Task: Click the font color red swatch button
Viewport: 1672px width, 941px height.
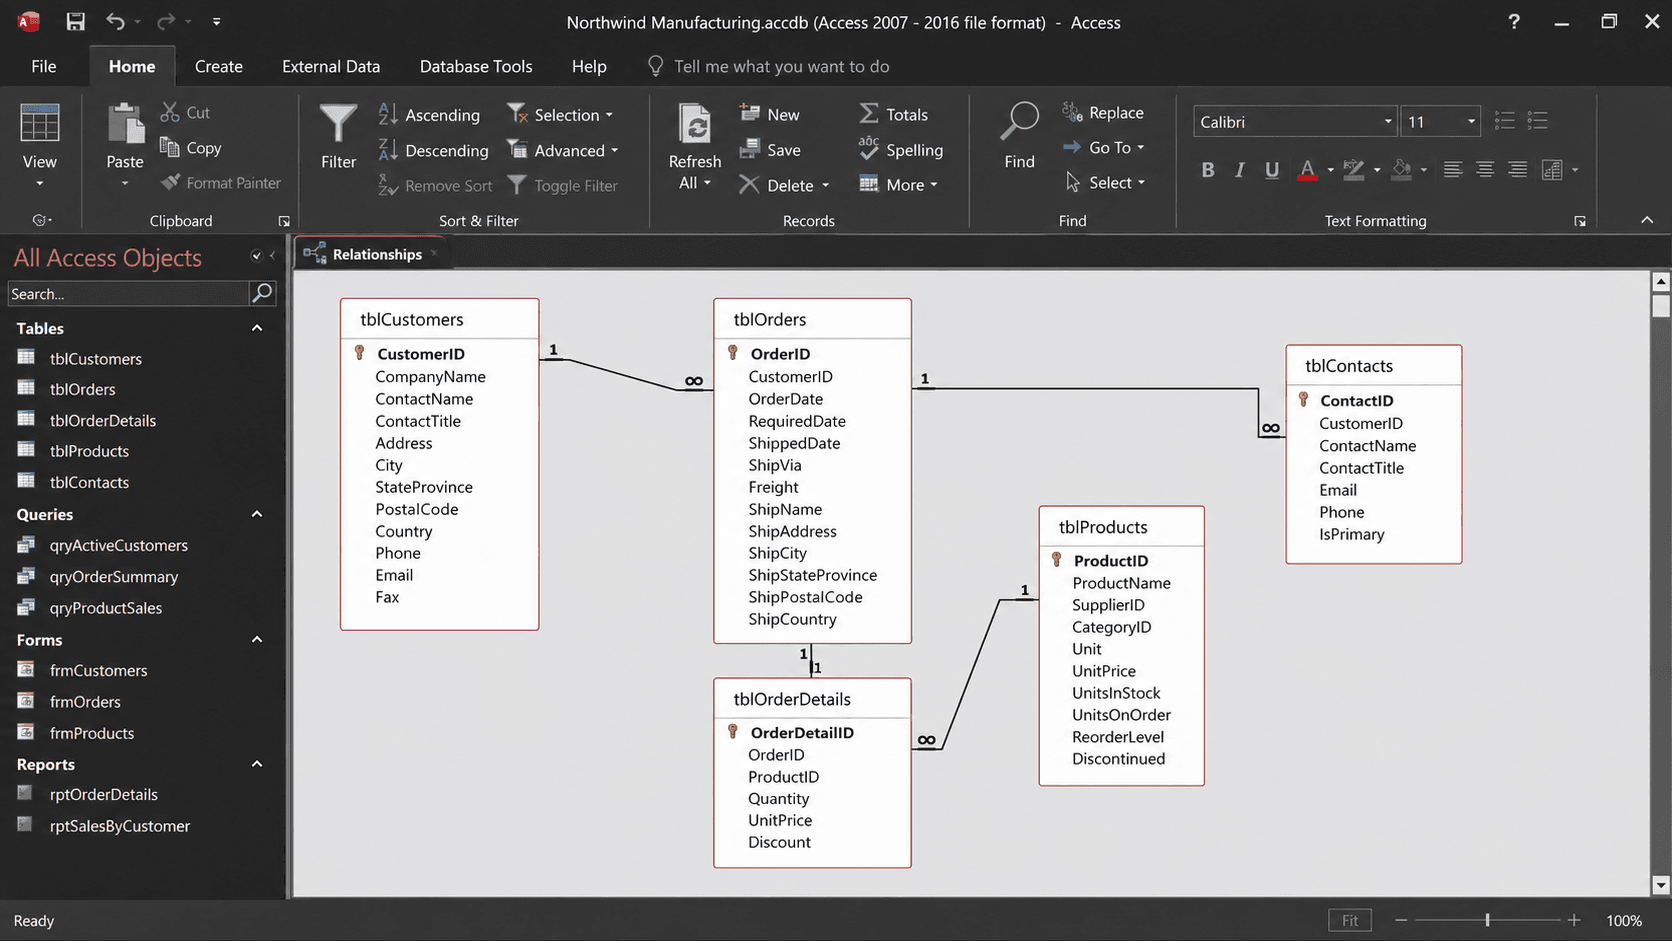Action: [x=1307, y=170]
